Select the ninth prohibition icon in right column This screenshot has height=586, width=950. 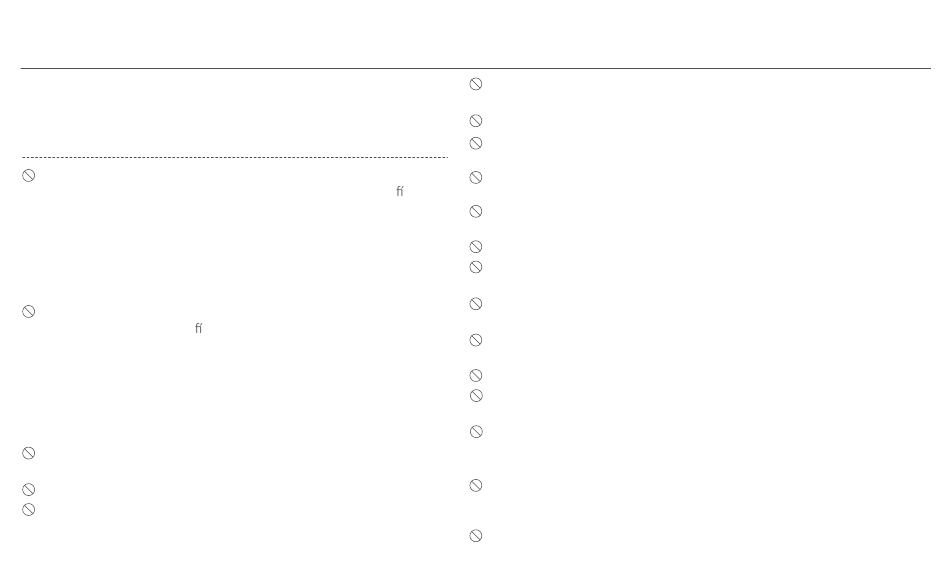click(476, 341)
